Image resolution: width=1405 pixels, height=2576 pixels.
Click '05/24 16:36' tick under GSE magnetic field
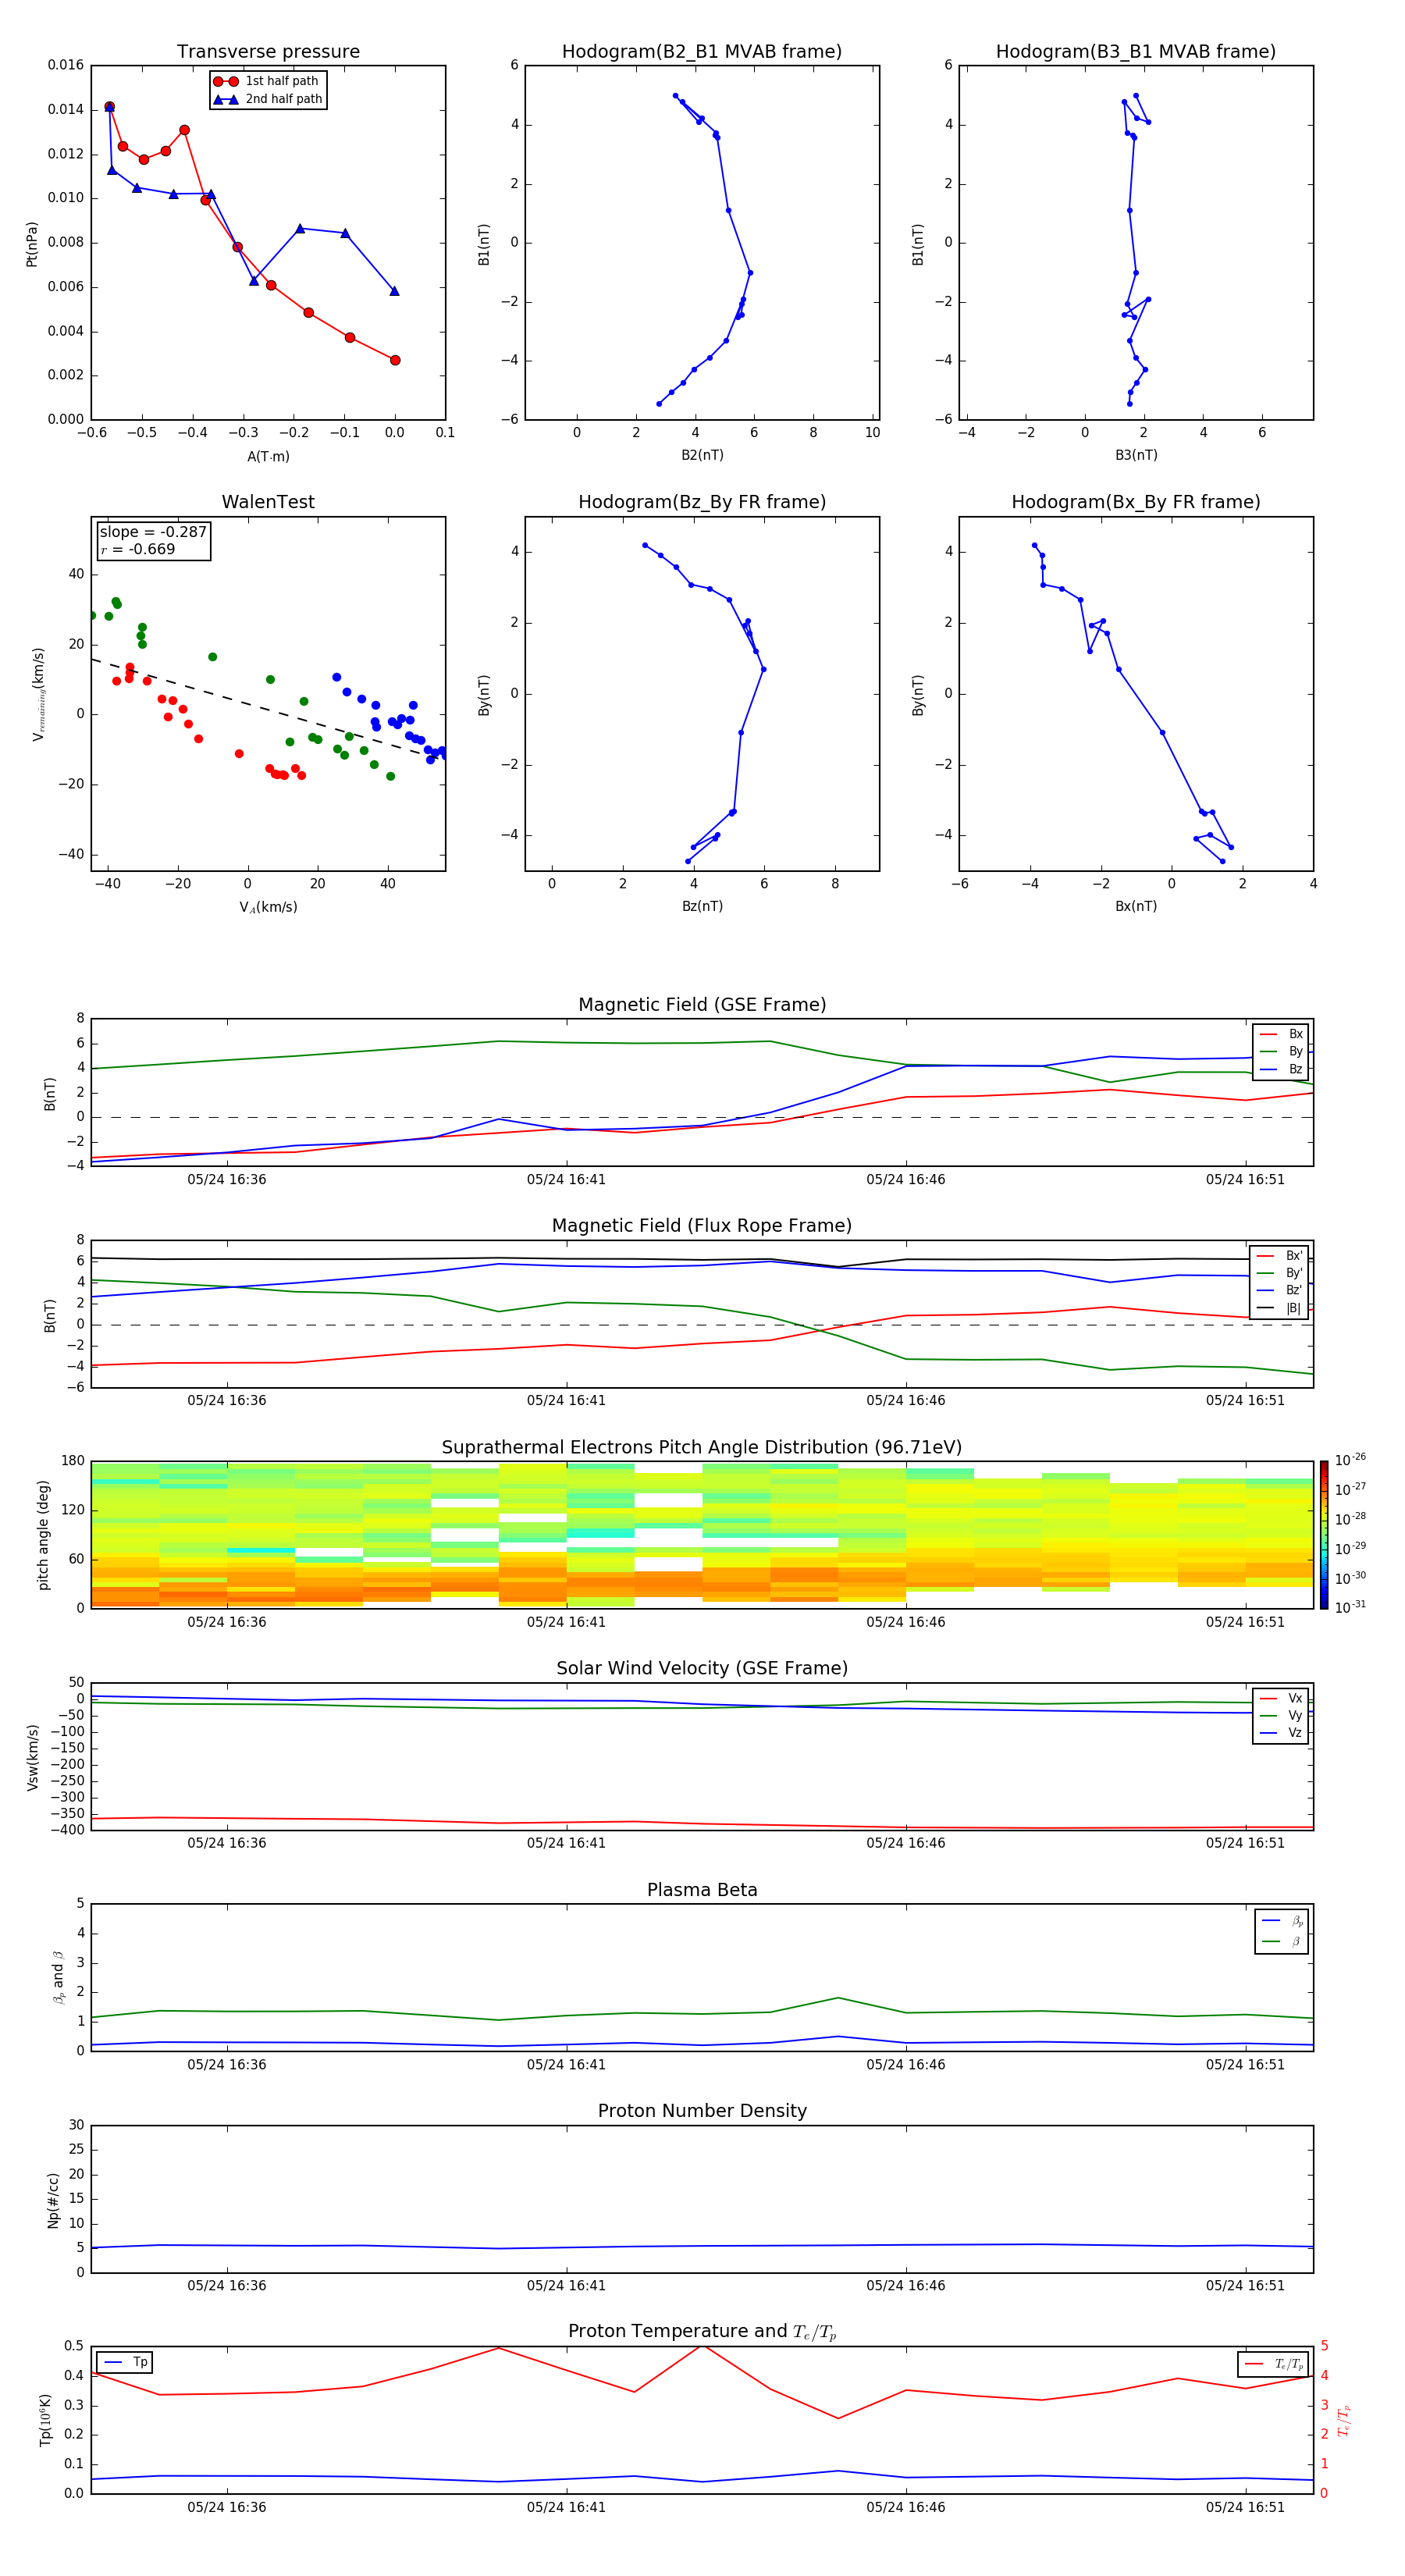click(227, 1180)
